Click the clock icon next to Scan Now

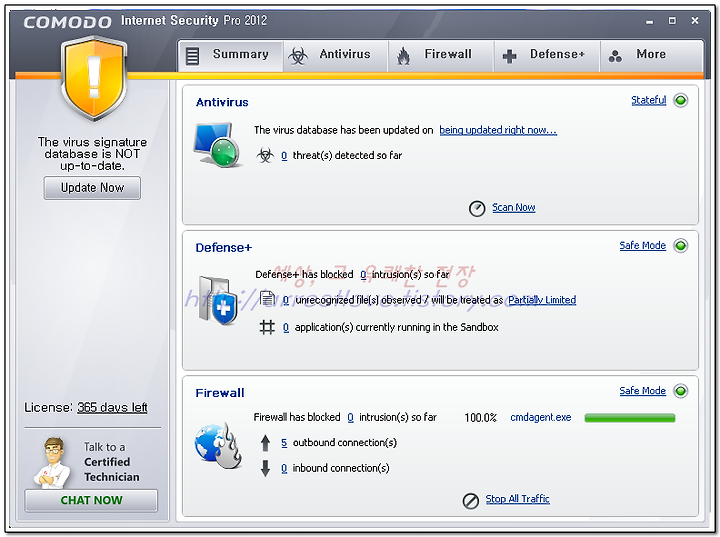pos(477,209)
